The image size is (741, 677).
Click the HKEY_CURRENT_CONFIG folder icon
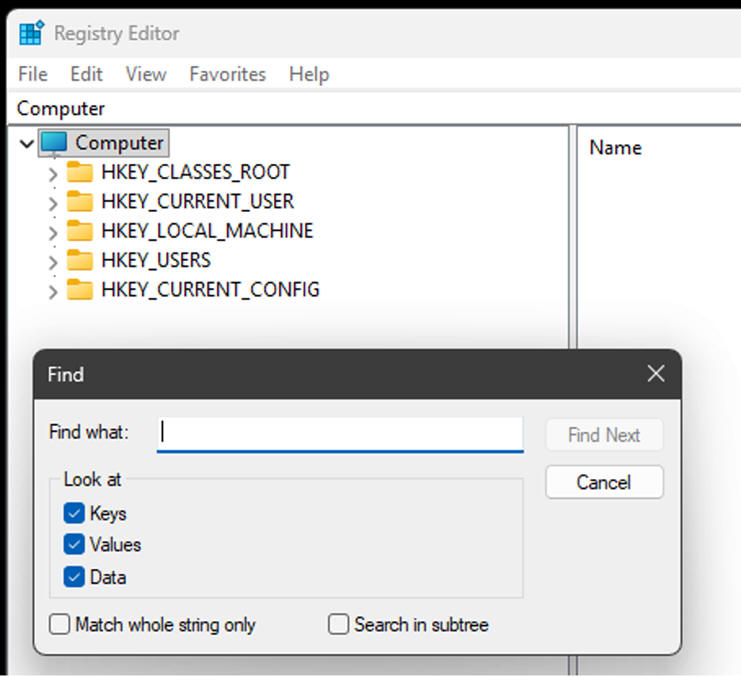[79, 289]
